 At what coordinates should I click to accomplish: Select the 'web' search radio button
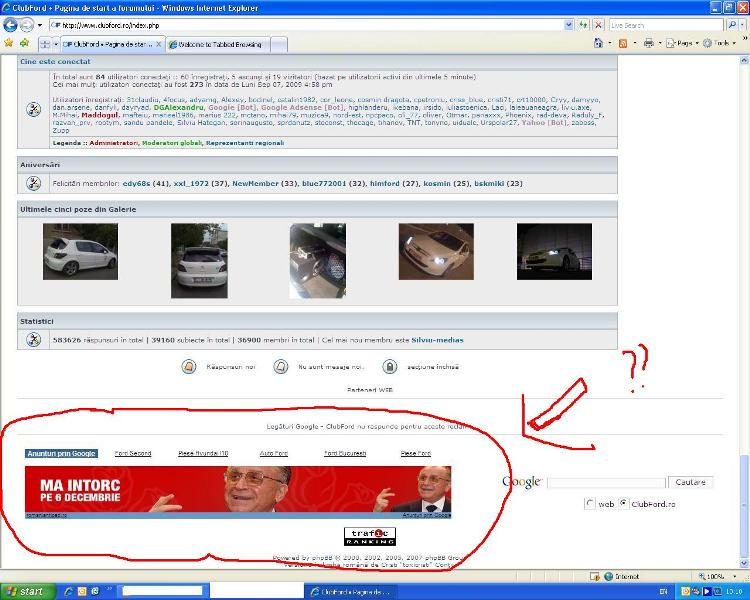(590, 504)
